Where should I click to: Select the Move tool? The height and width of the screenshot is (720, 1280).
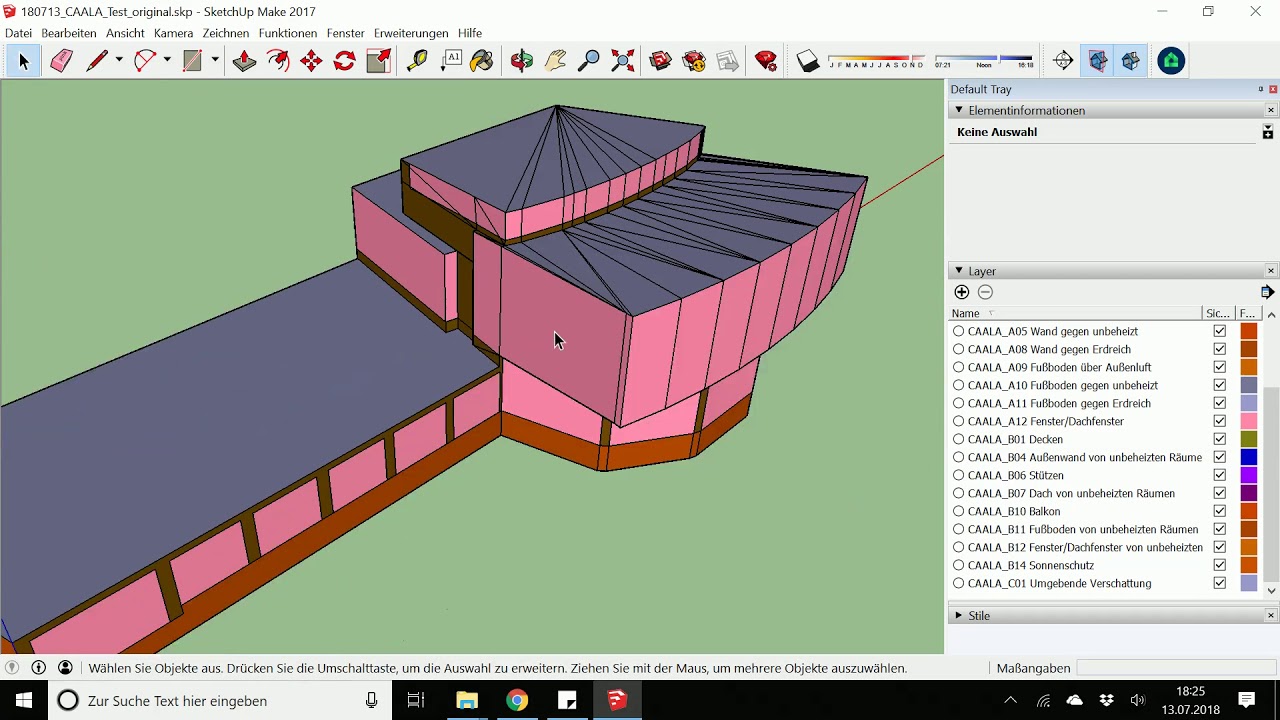311,62
